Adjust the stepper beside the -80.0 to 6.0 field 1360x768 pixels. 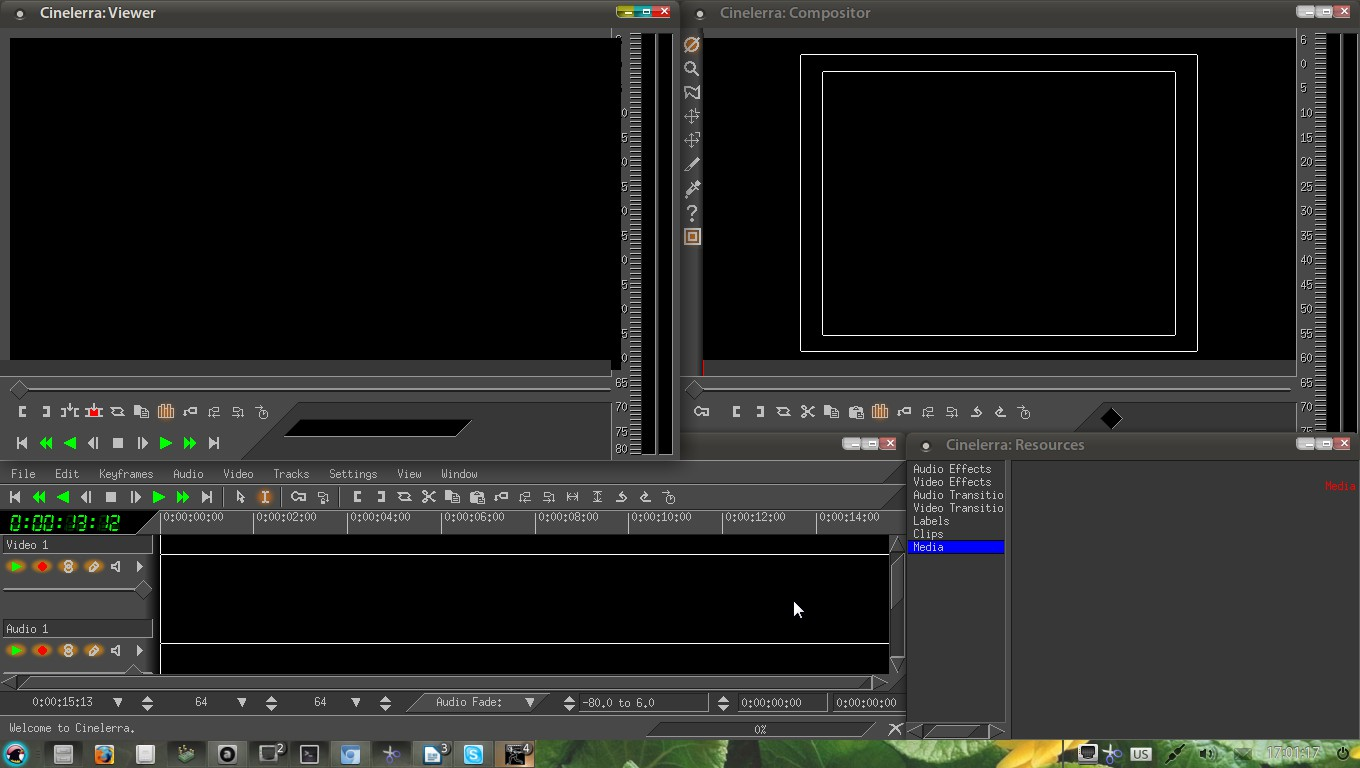pyautogui.click(x=723, y=702)
